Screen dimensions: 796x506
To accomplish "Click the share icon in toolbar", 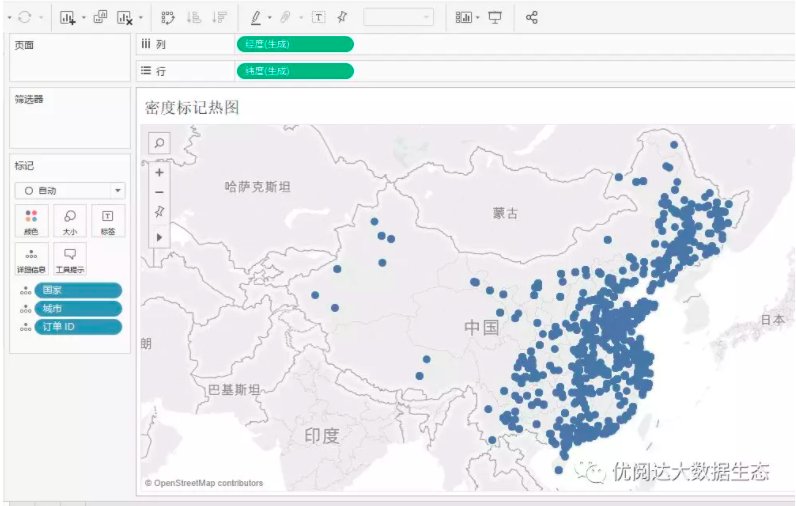I will click(x=531, y=18).
